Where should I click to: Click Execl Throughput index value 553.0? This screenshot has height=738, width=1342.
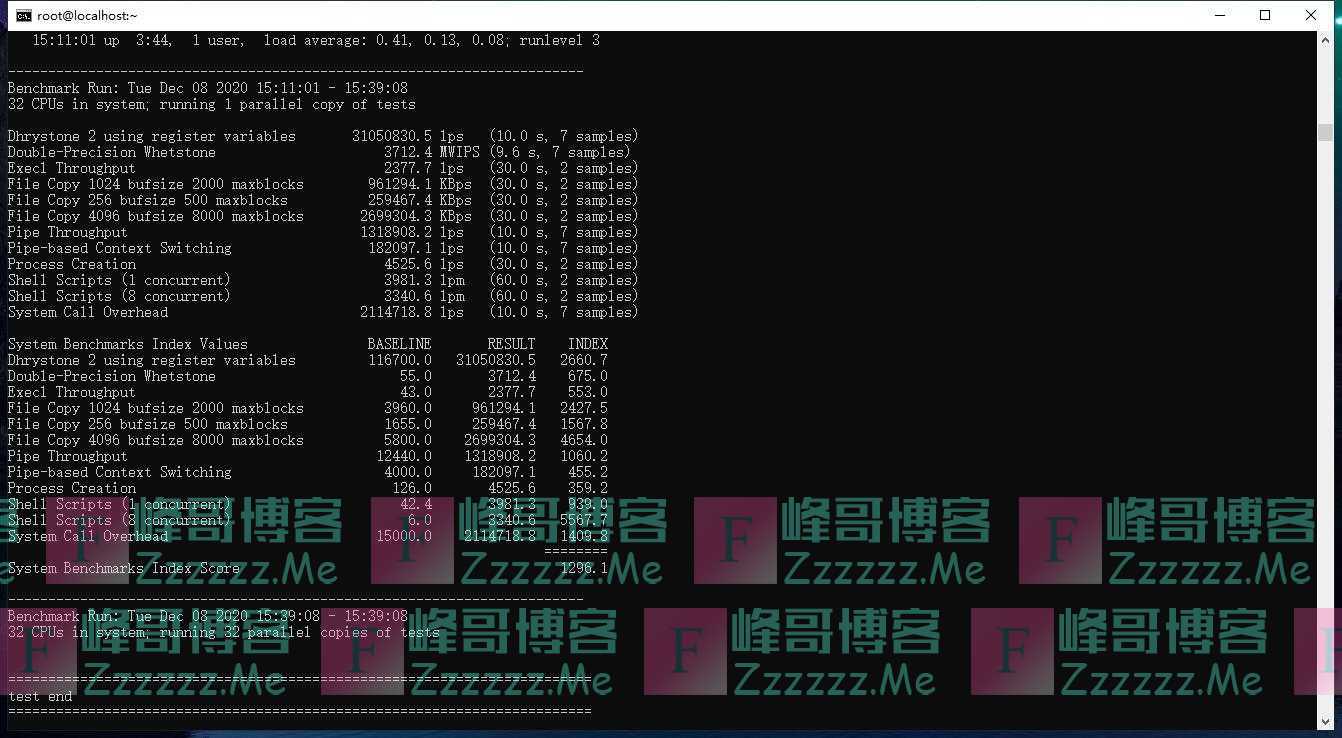click(x=588, y=393)
